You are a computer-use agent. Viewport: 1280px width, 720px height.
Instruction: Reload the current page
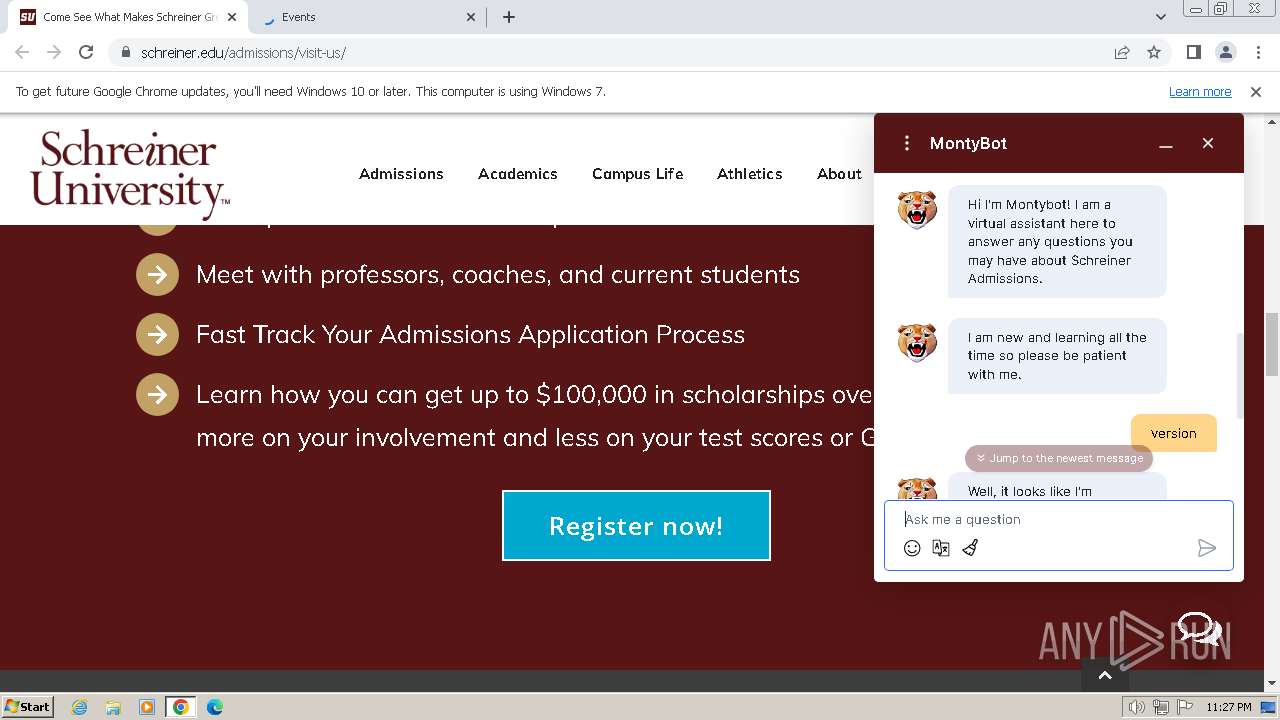[86, 52]
